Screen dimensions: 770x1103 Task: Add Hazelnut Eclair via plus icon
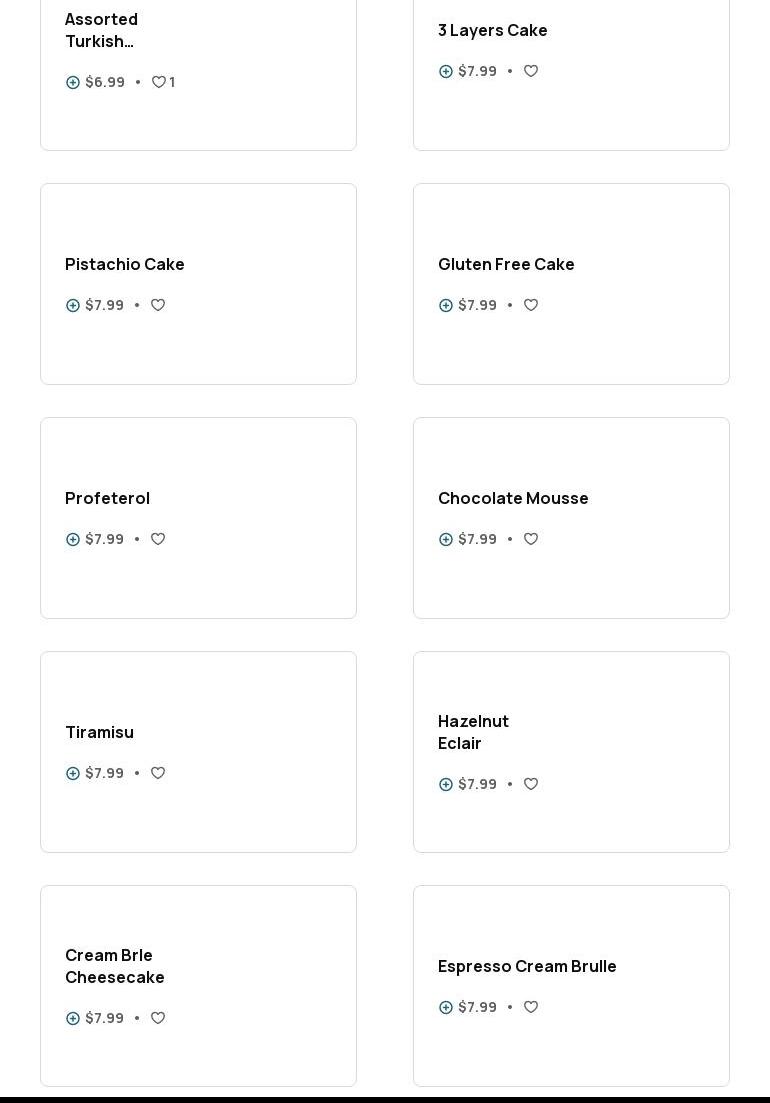point(446,785)
